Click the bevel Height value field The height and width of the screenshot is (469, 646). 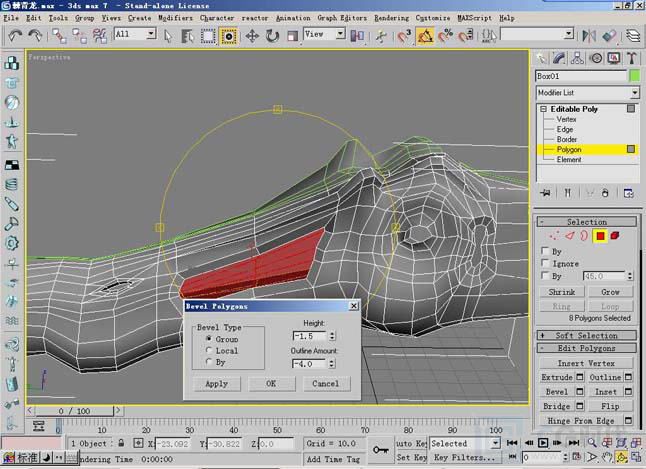coord(309,336)
